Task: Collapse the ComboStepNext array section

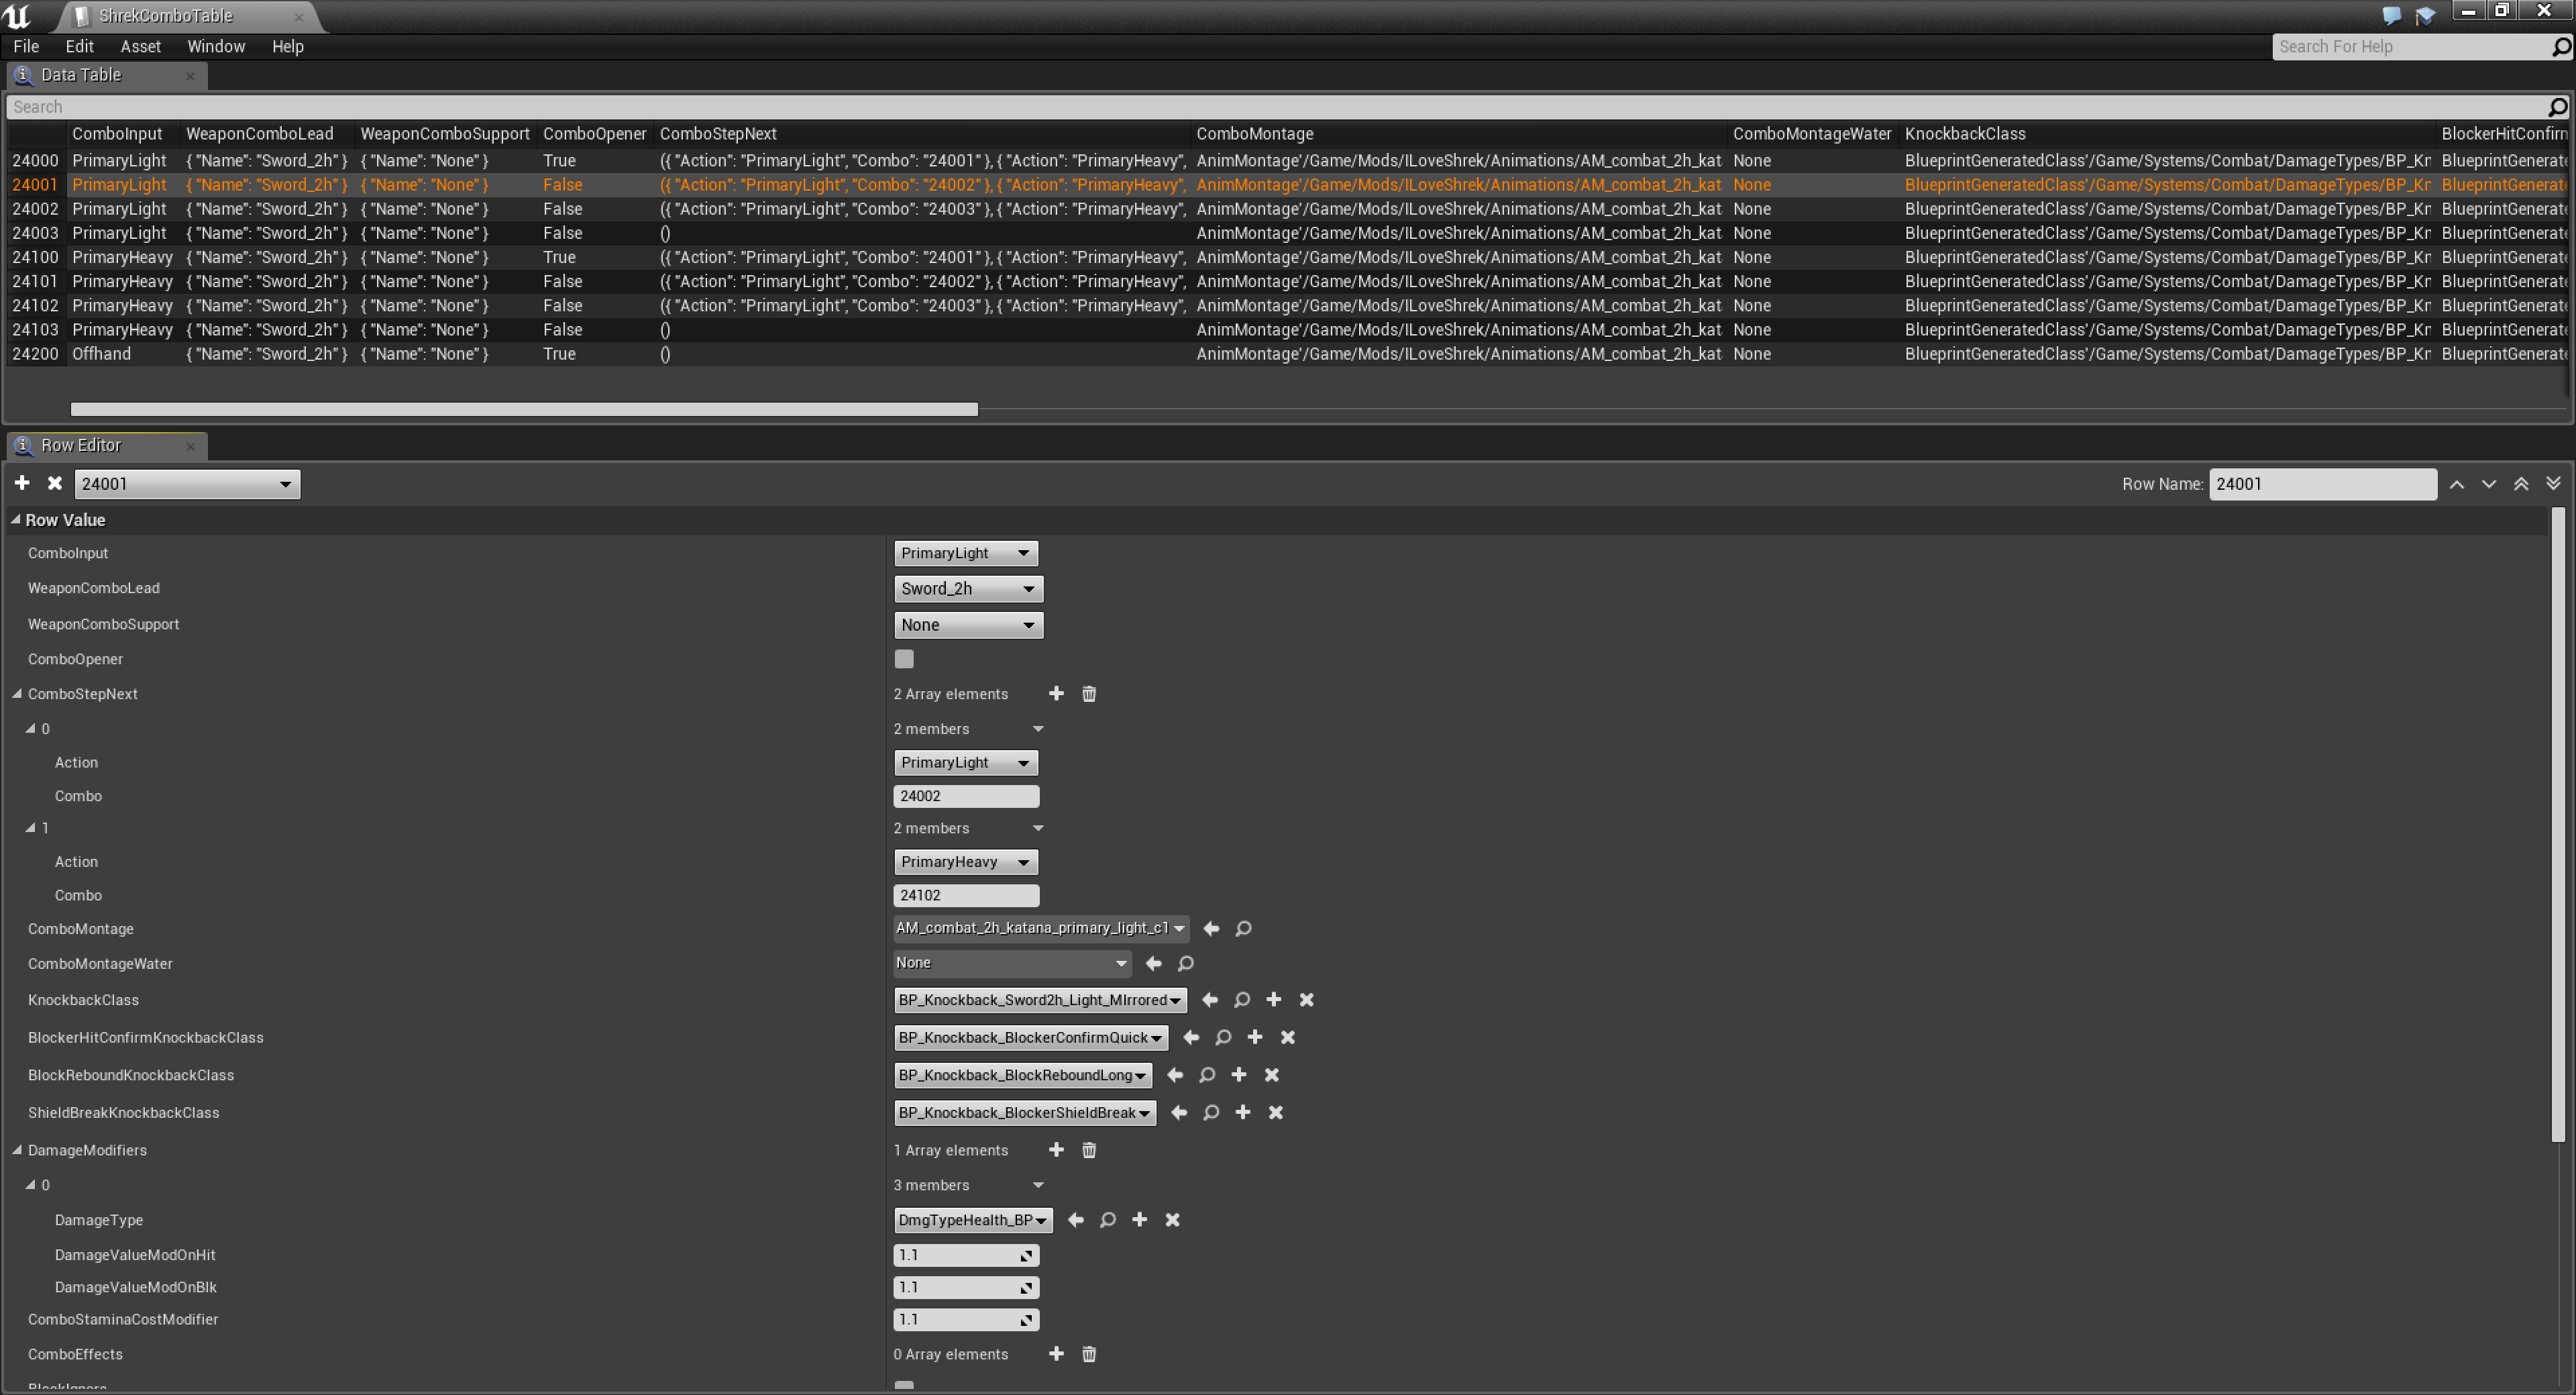Action: [17, 693]
